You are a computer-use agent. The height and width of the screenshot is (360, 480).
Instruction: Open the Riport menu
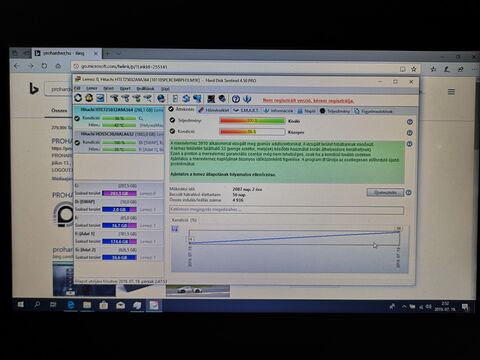point(125,88)
